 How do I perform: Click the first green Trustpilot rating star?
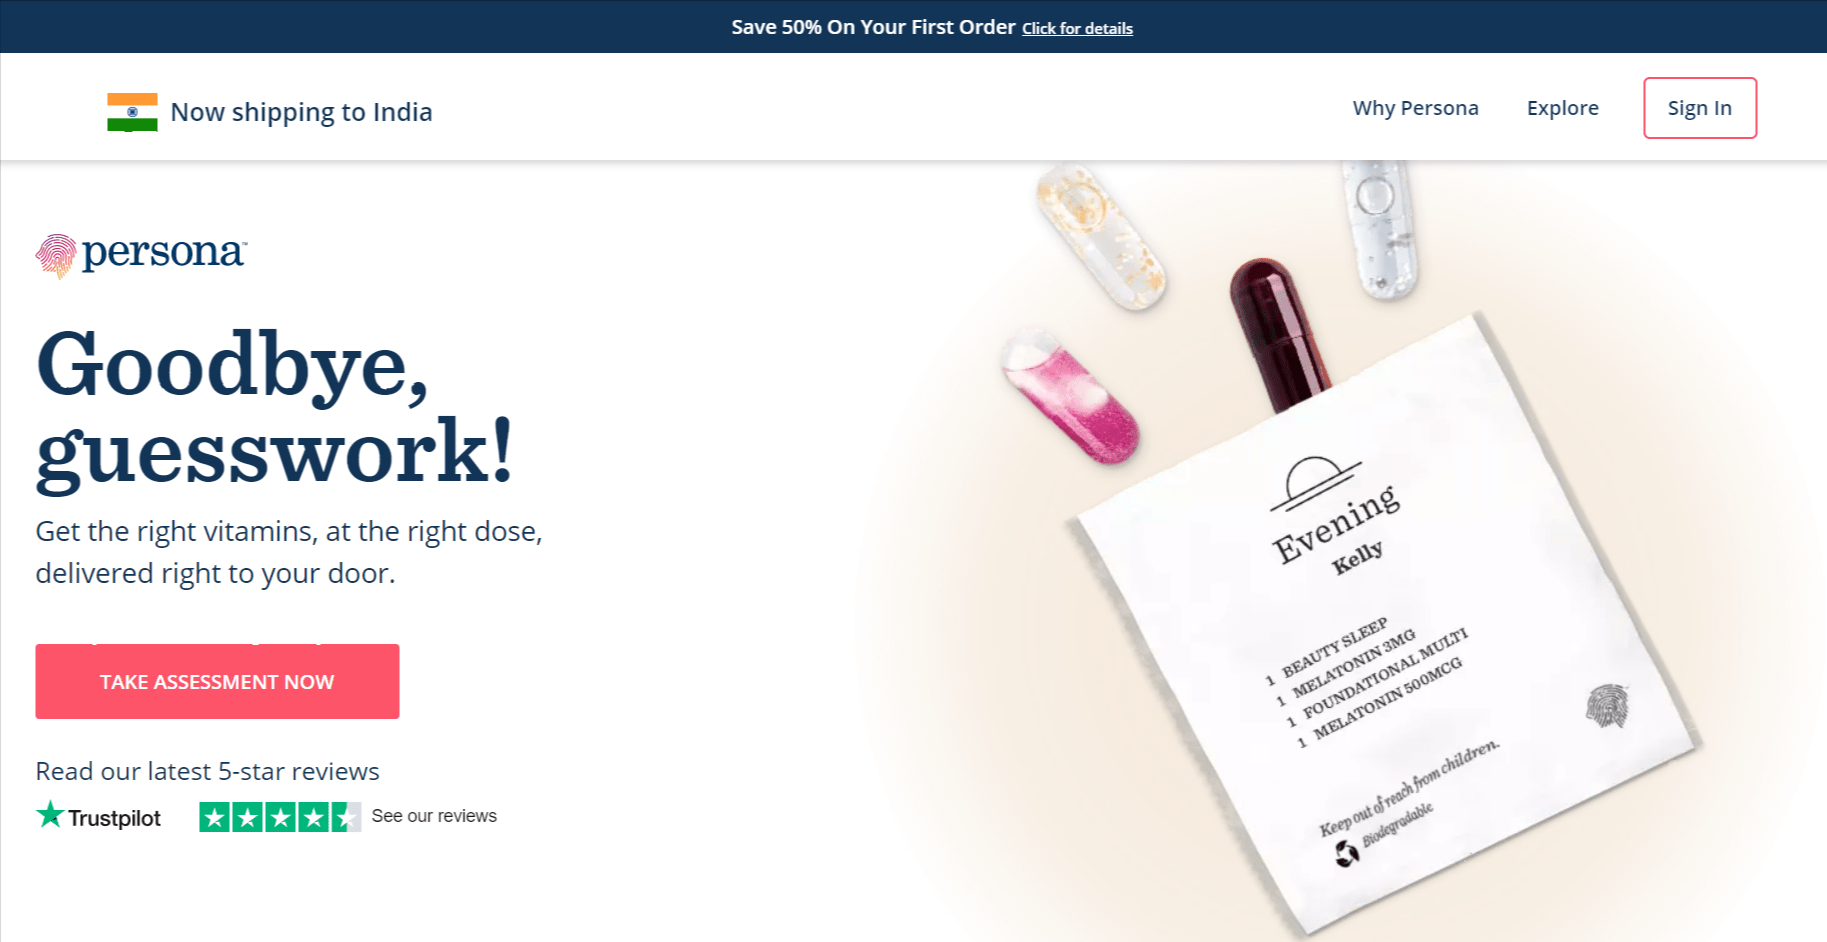[215, 818]
